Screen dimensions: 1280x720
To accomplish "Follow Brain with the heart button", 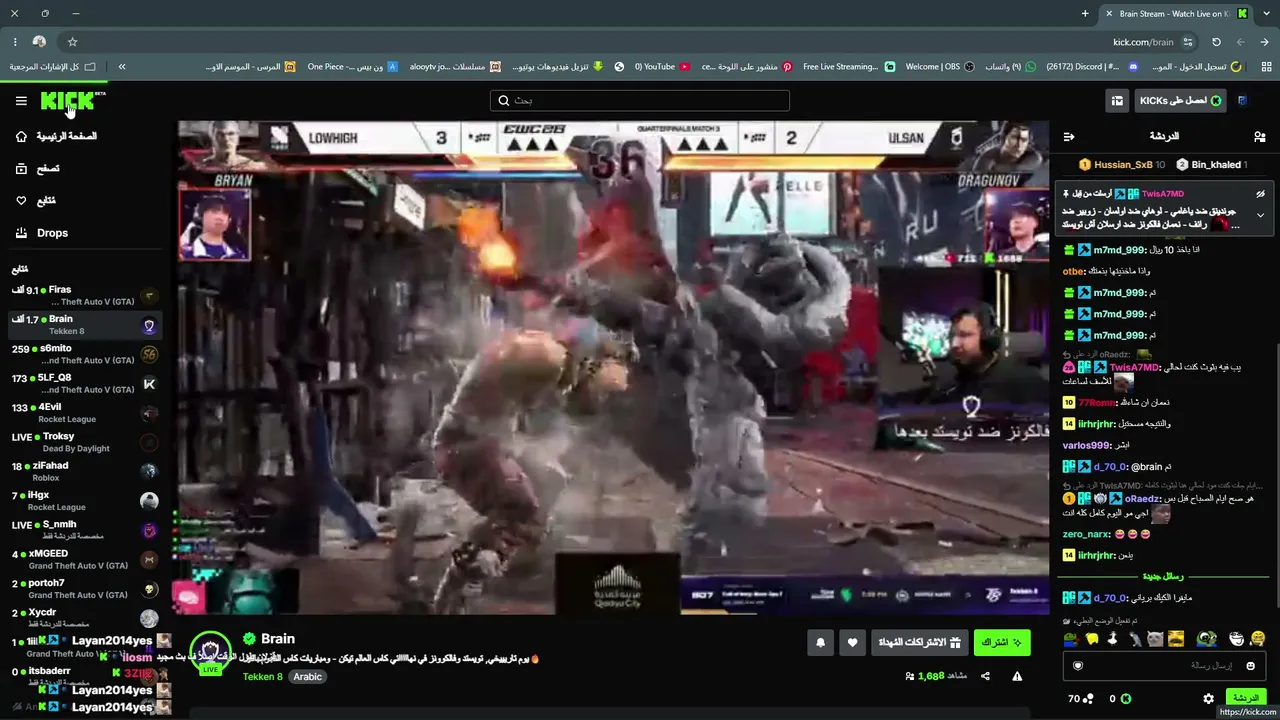I will pos(852,643).
